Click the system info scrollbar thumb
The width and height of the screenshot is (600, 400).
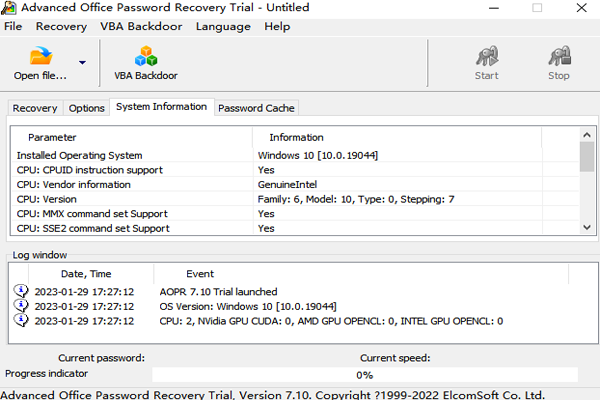pyautogui.click(x=587, y=157)
